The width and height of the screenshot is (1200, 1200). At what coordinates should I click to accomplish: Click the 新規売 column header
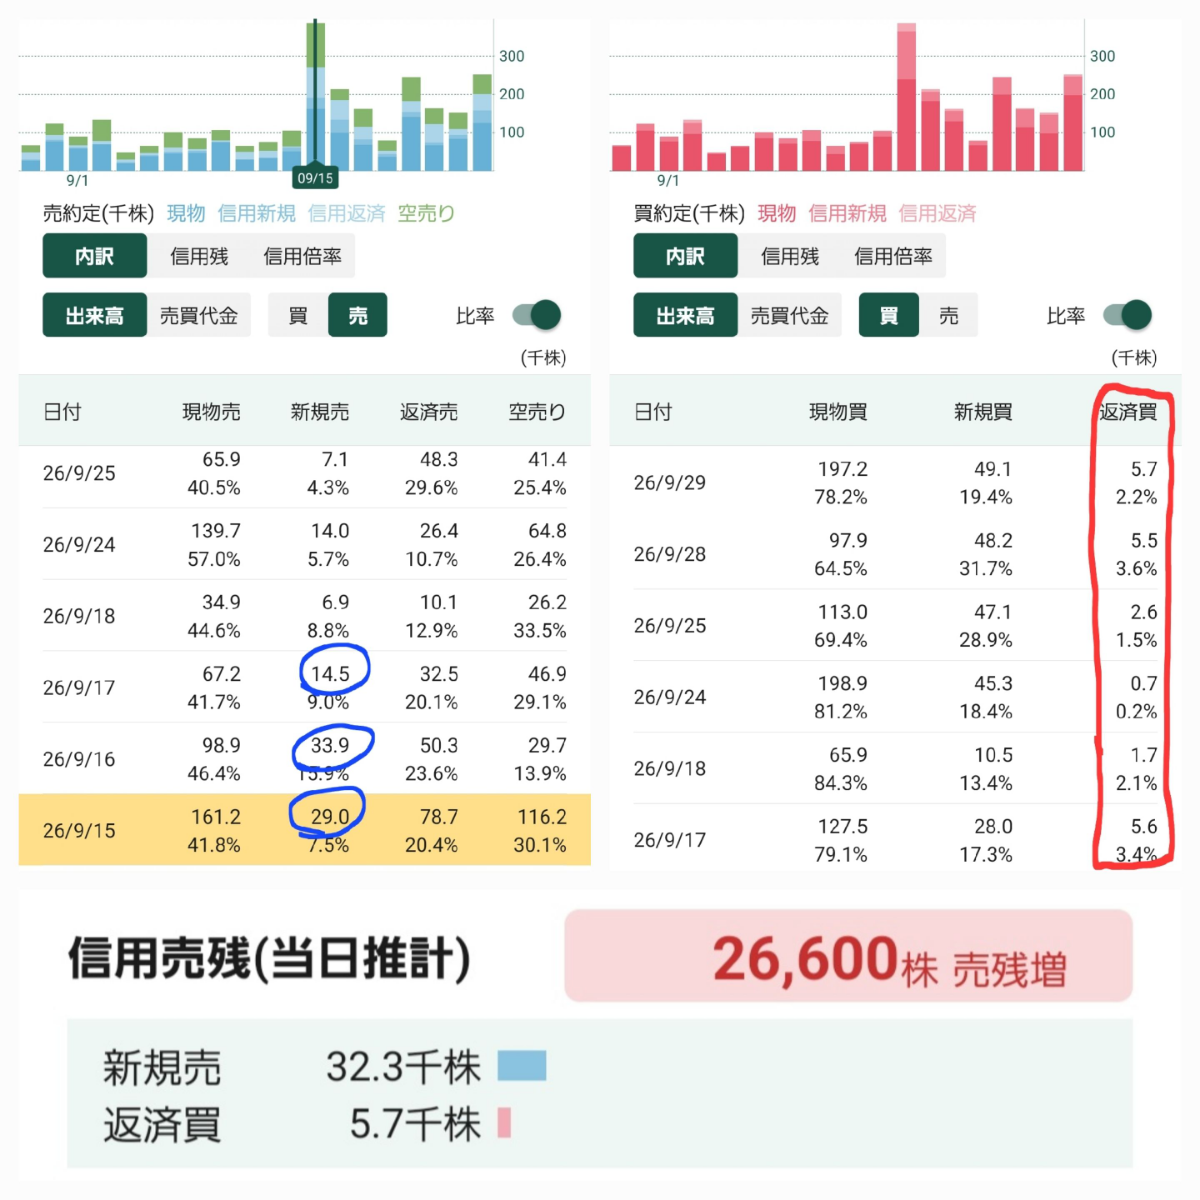pos(320,411)
